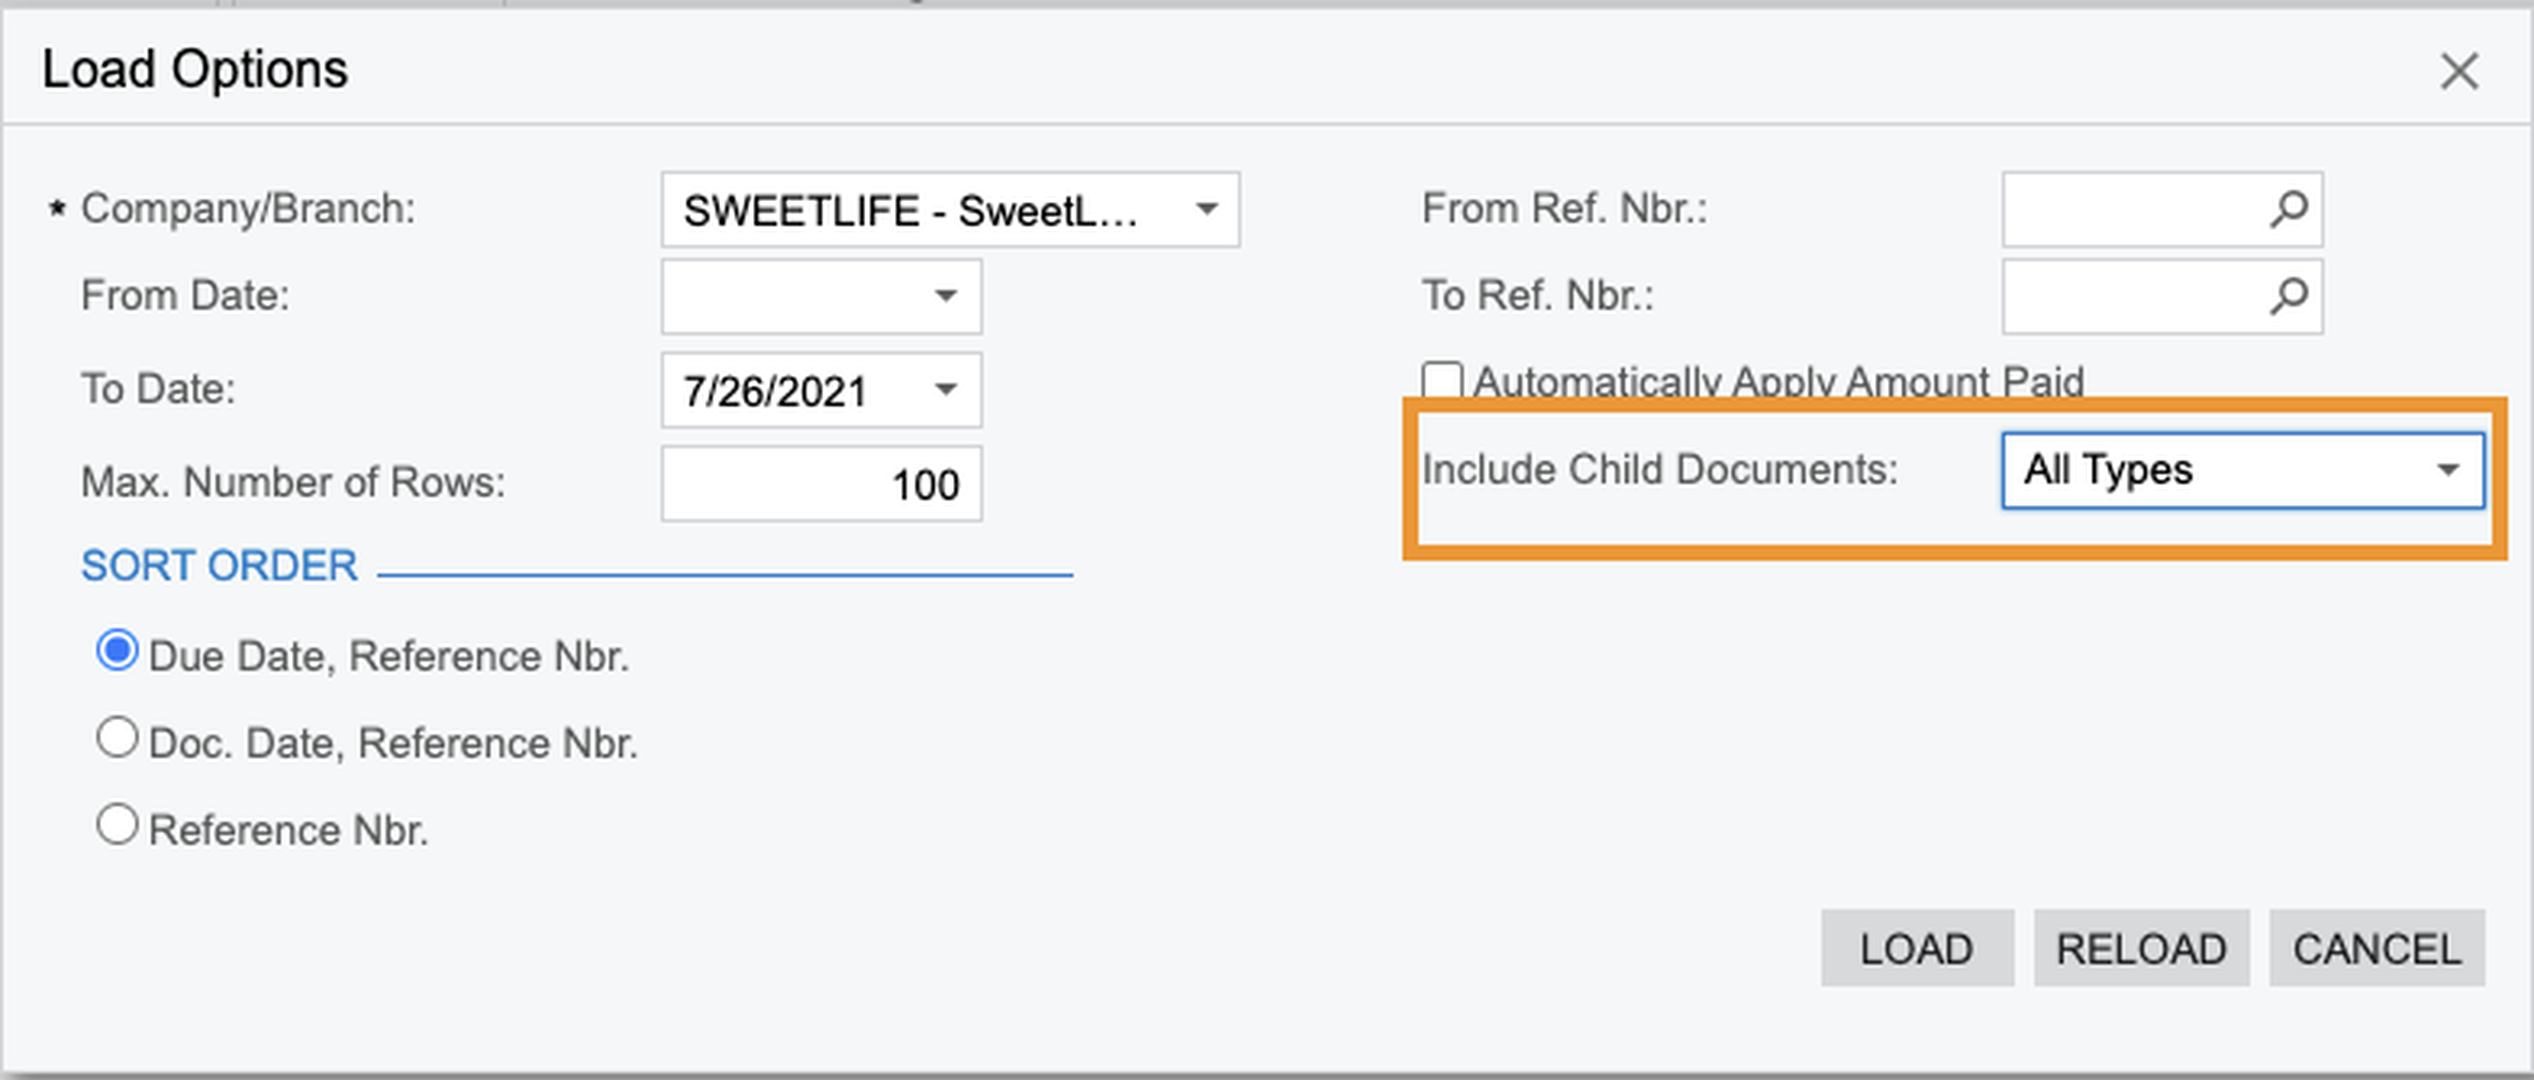Expand the Include Child Documents dropdown
This screenshot has width=2534, height=1080.
click(2448, 470)
